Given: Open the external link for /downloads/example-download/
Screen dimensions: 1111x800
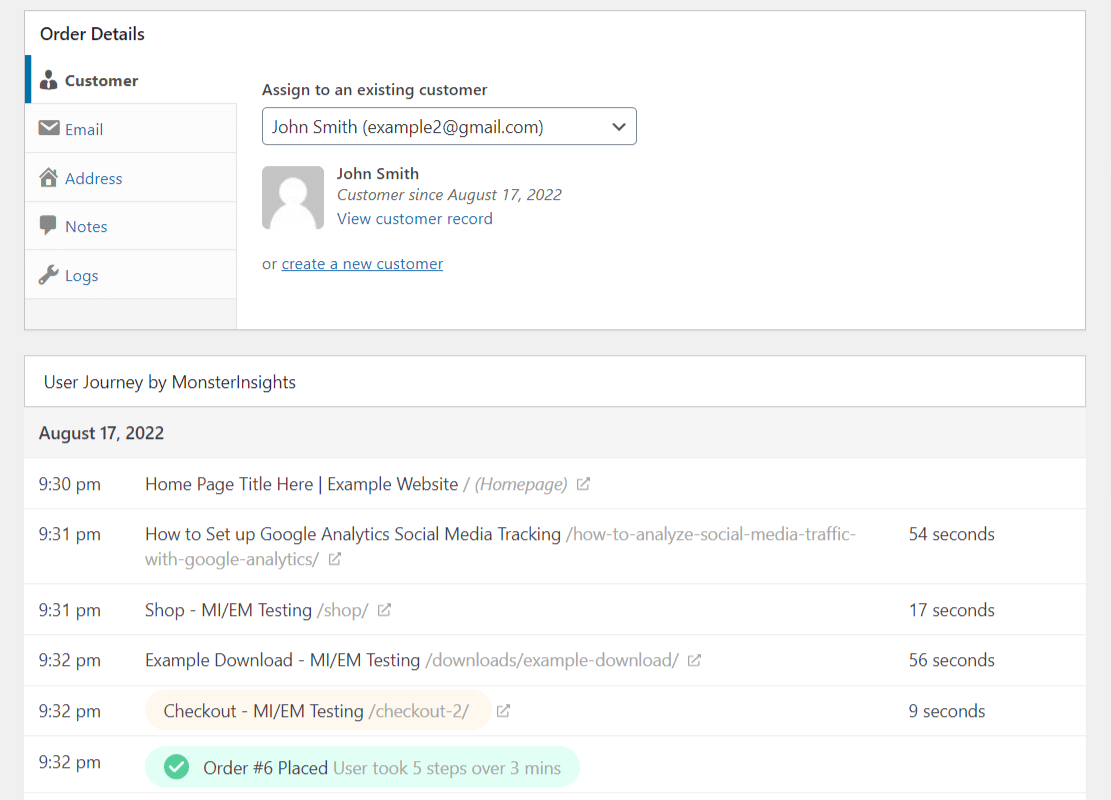Looking at the screenshot, I should click(695, 660).
